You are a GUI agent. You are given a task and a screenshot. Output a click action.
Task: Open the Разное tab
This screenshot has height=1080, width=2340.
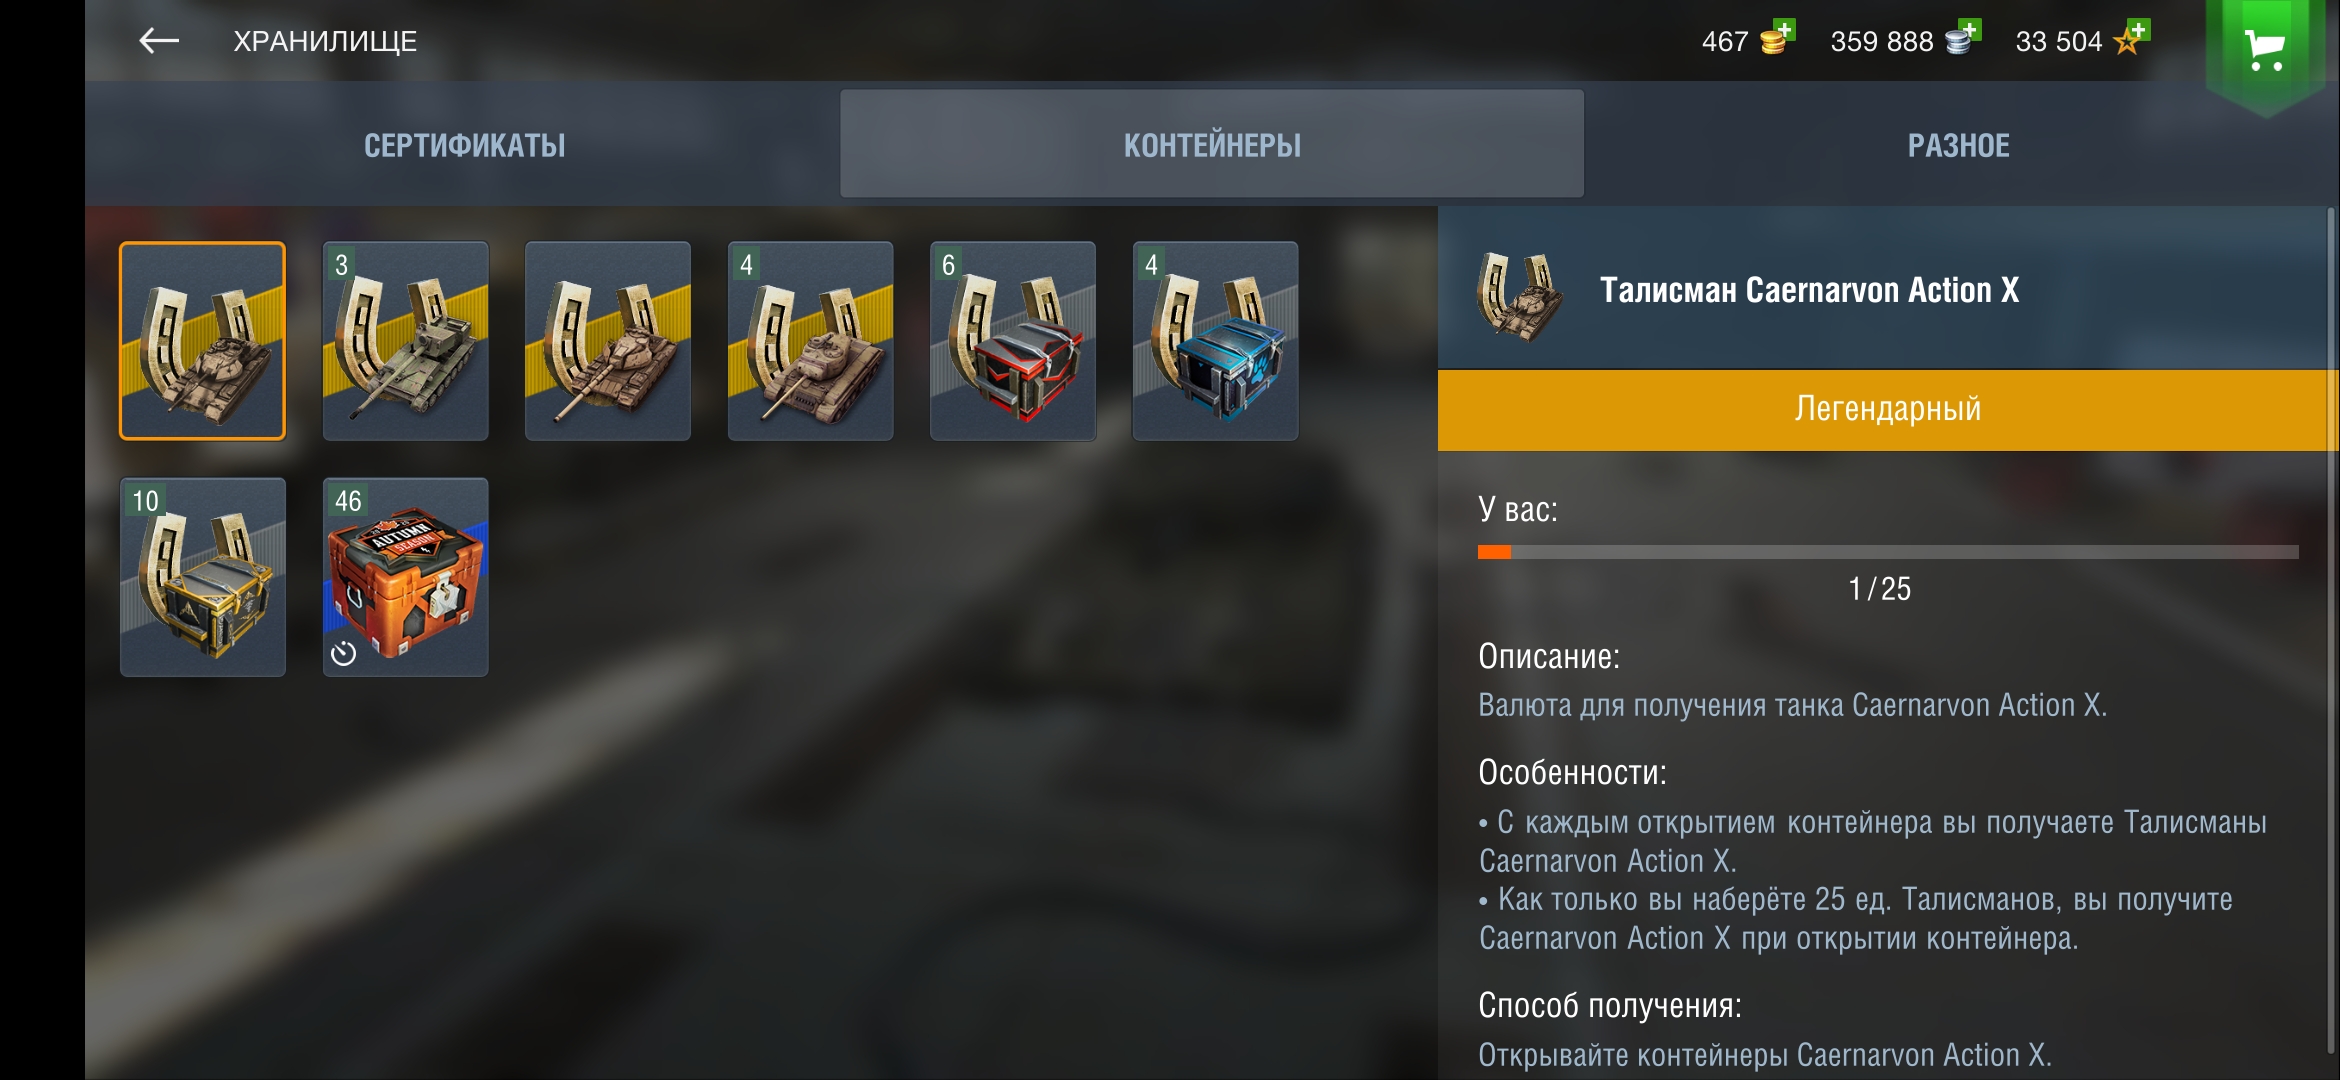1959,145
